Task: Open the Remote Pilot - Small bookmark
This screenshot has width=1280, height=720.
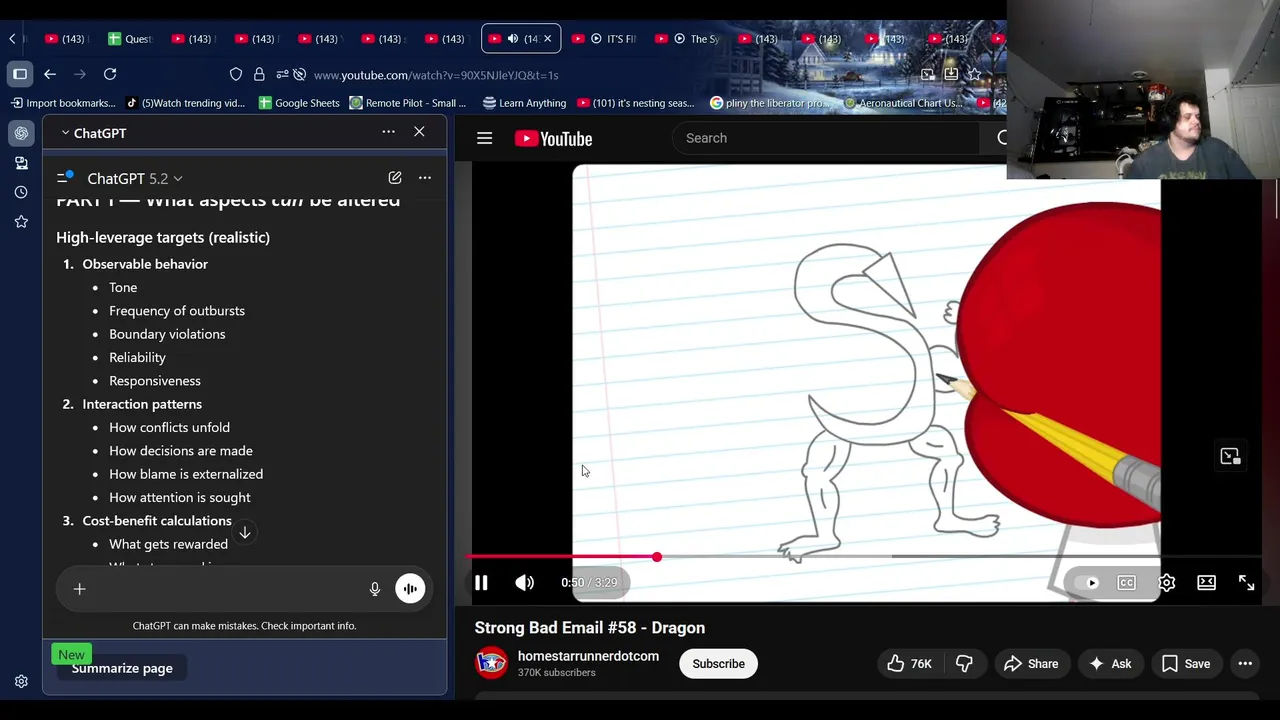Action: (x=408, y=103)
